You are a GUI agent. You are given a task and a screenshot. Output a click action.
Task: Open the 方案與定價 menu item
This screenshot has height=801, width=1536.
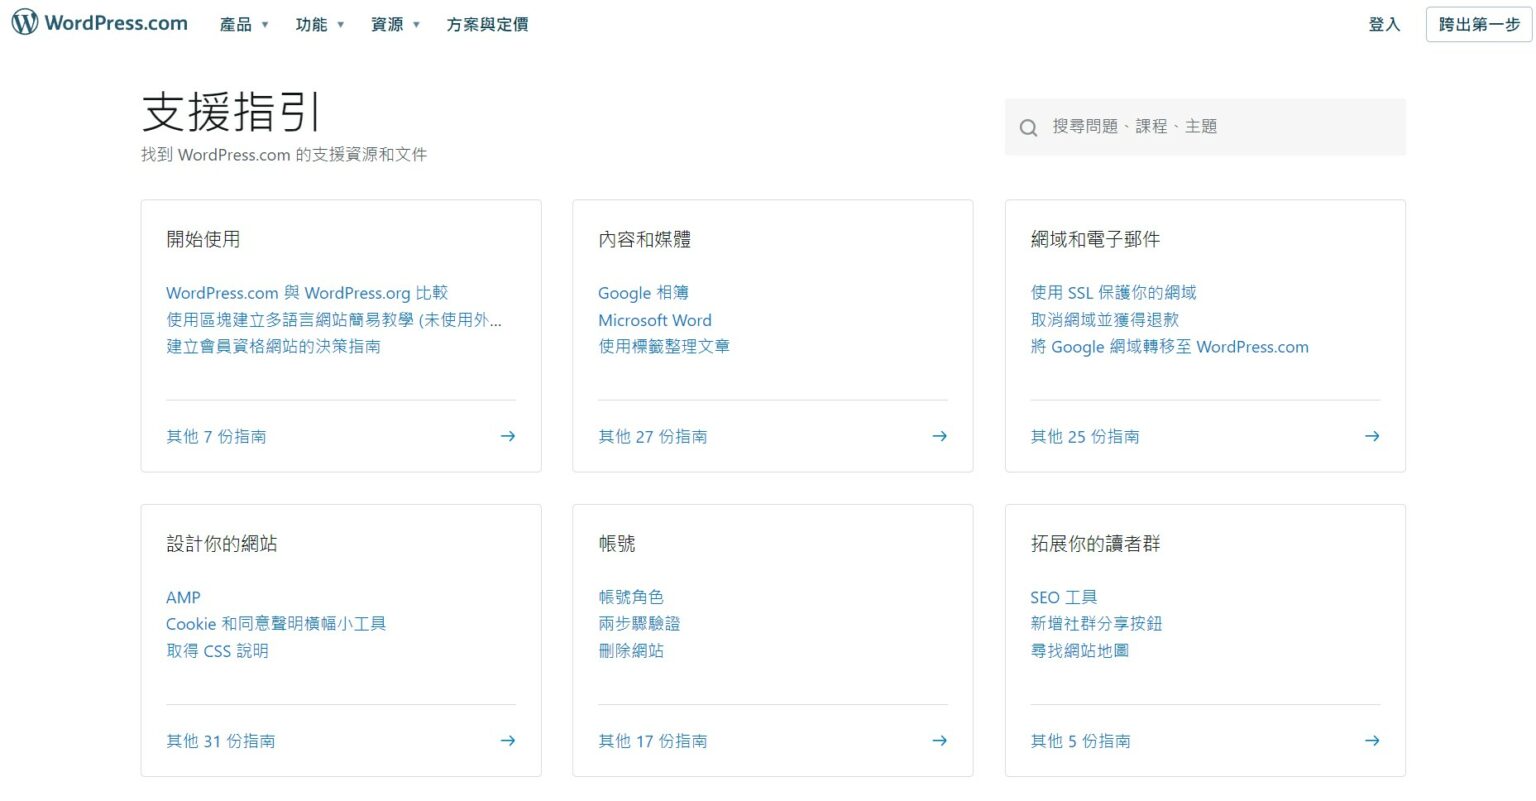tap(487, 25)
